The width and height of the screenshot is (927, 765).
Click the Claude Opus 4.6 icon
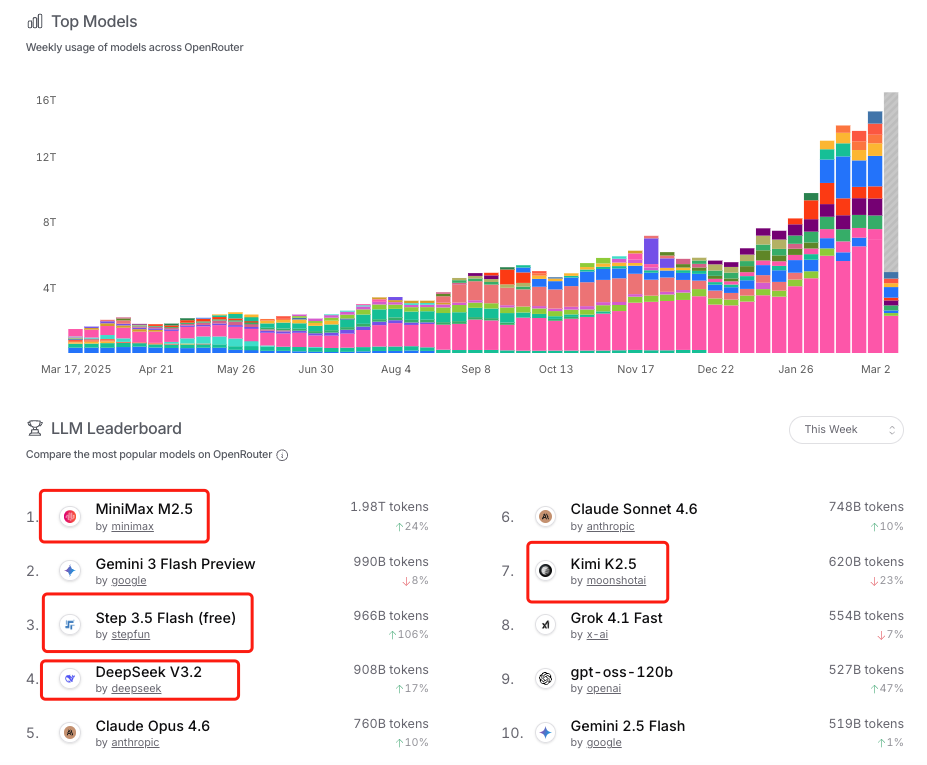70,733
